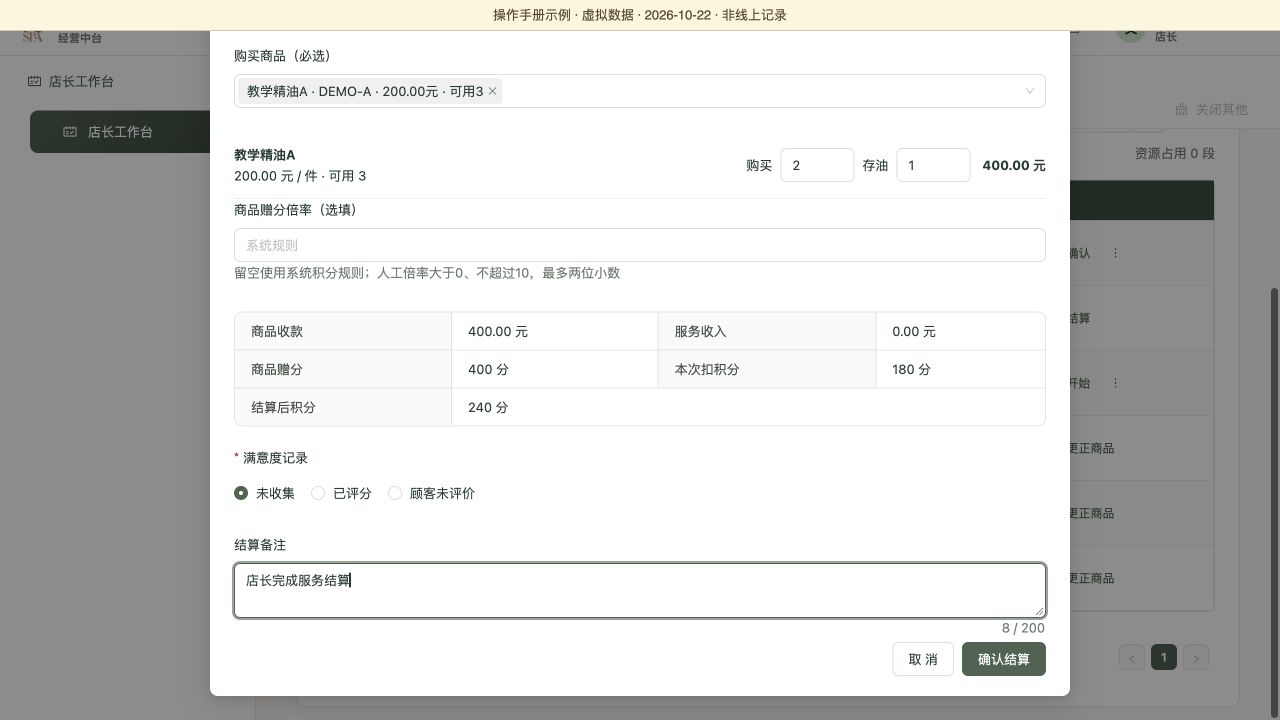Open more-options dots beside 开始
Image resolution: width=1280 pixels, height=720 pixels.
point(1115,383)
